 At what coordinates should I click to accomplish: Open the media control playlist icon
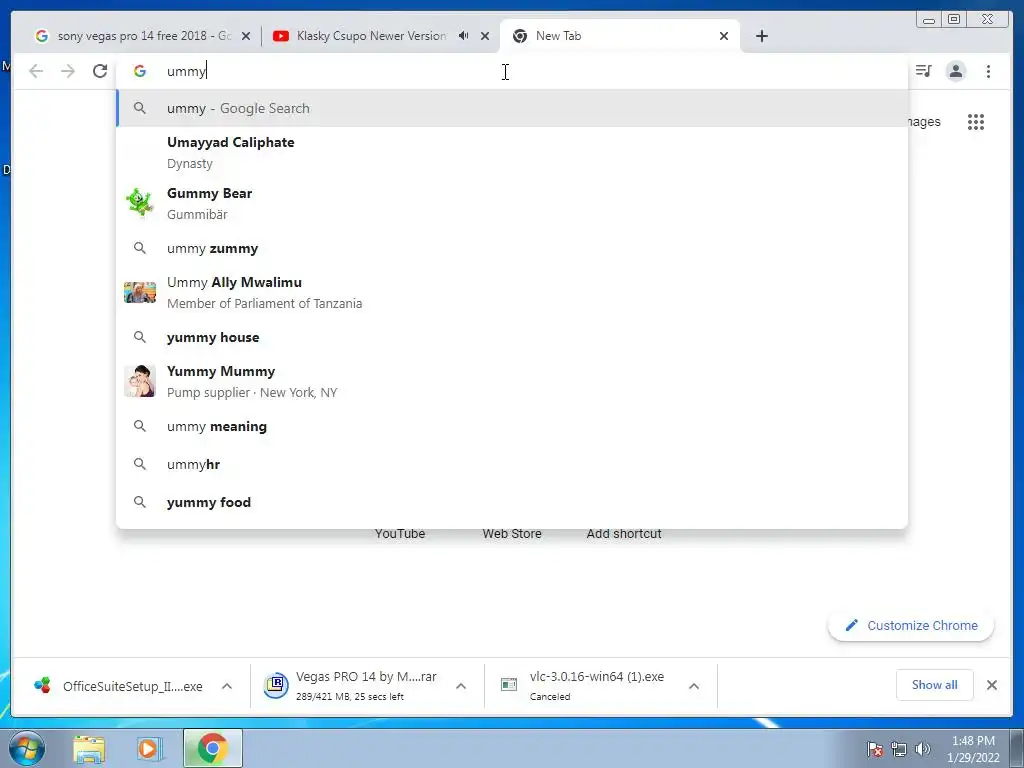tap(923, 71)
